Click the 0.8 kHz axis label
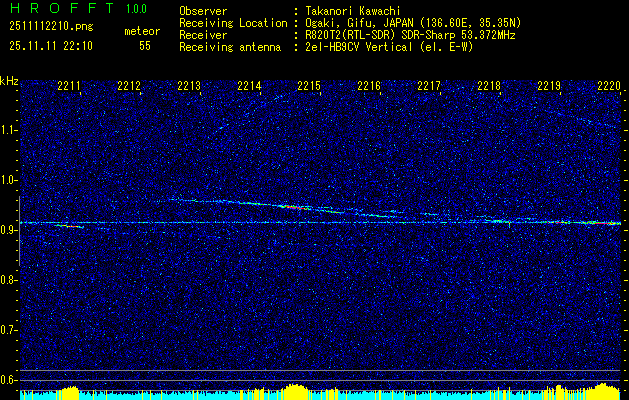This screenshot has width=629, height=400. click(x=9, y=280)
